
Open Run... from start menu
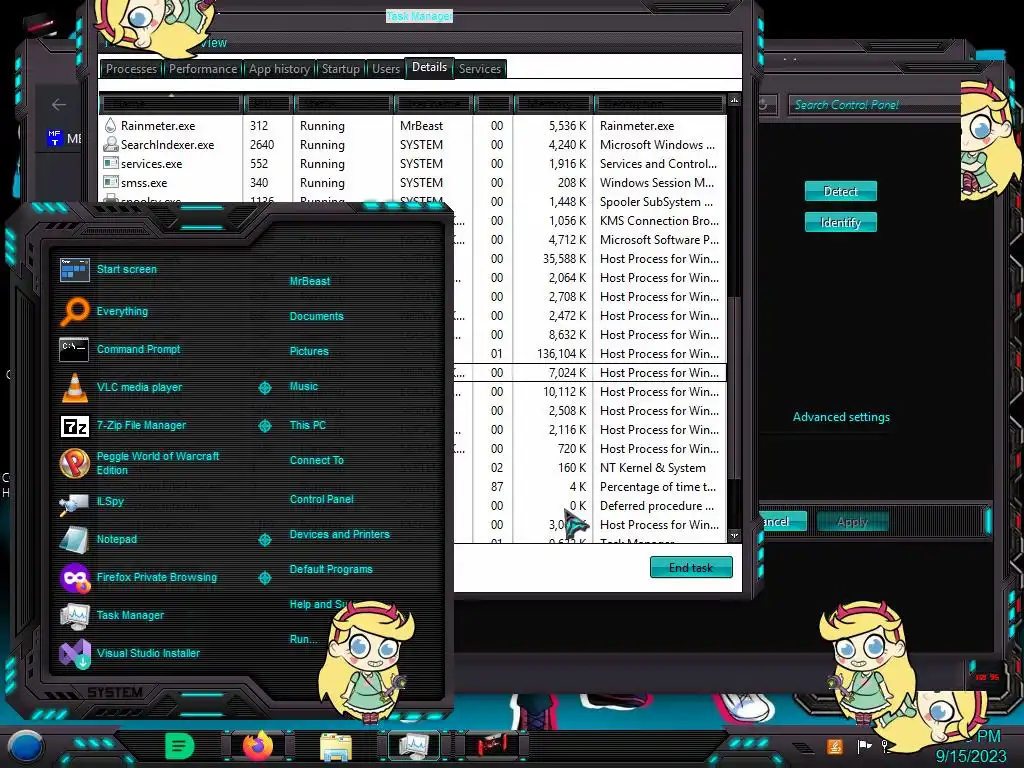[303, 639]
